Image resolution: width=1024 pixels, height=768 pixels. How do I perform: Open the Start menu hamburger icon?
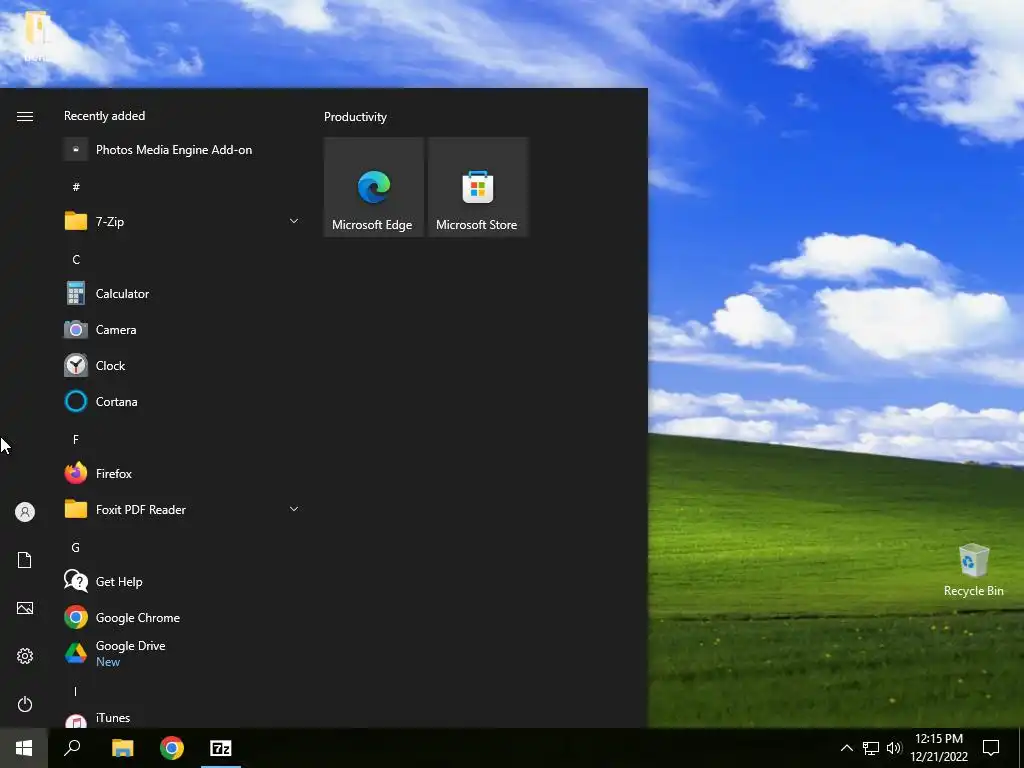(25, 116)
